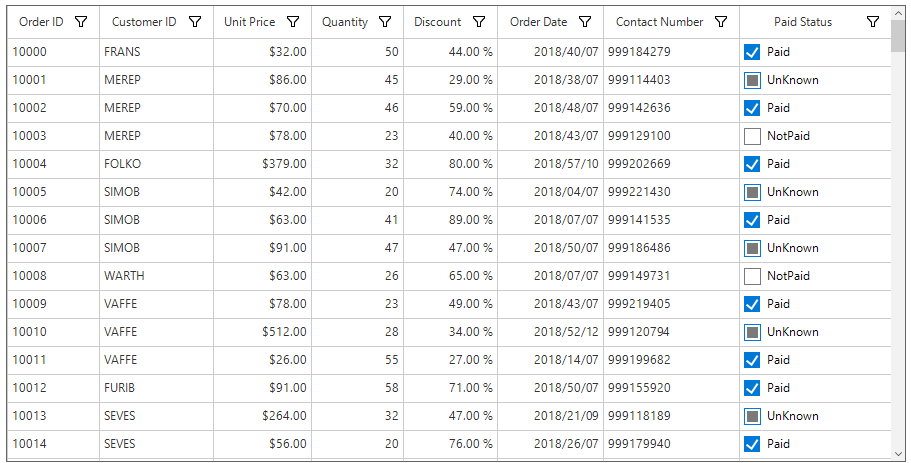Select Unit Price cell $32.00
This screenshot has height=463, width=911.
(263, 52)
